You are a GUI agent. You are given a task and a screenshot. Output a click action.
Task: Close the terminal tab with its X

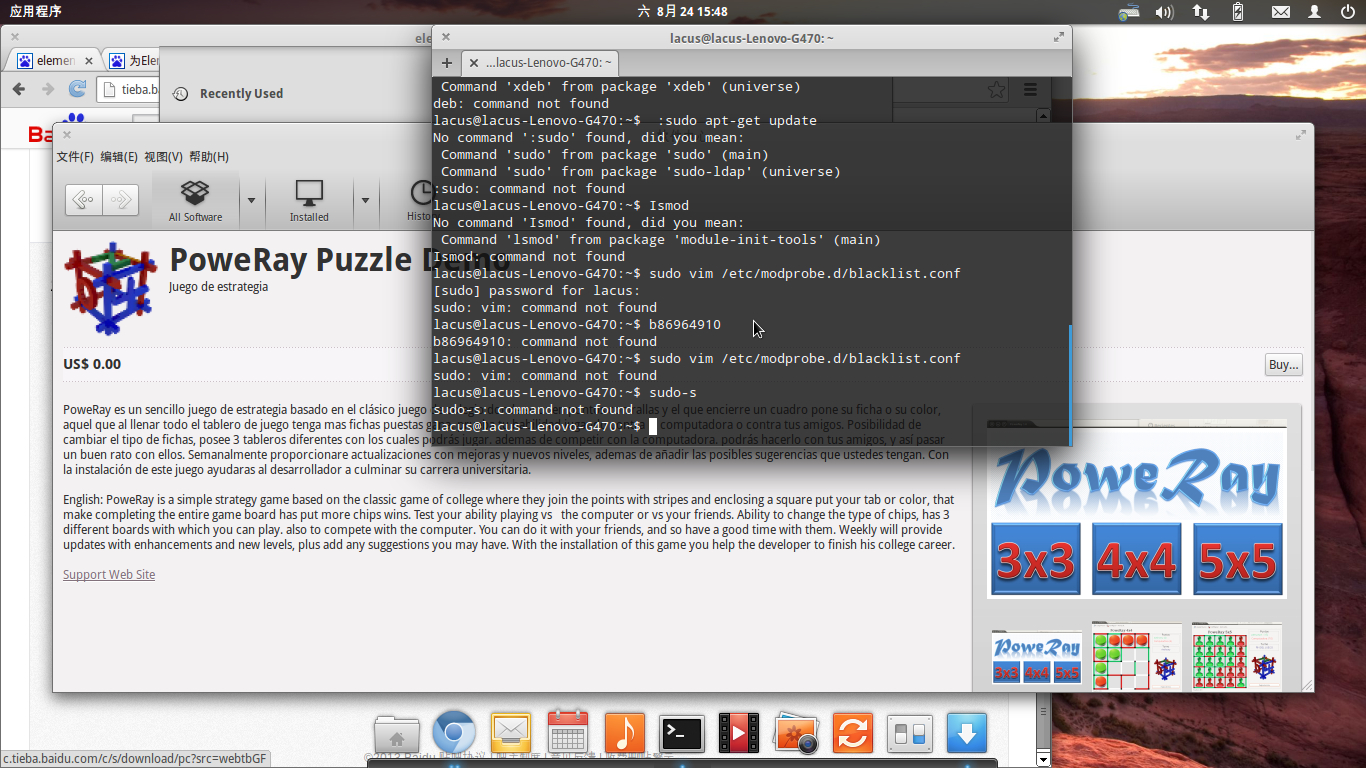[x=474, y=62]
